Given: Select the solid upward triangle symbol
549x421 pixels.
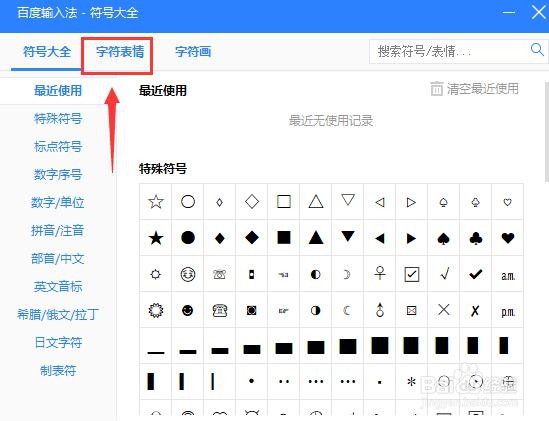Looking at the screenshot, I should point(316,238).
